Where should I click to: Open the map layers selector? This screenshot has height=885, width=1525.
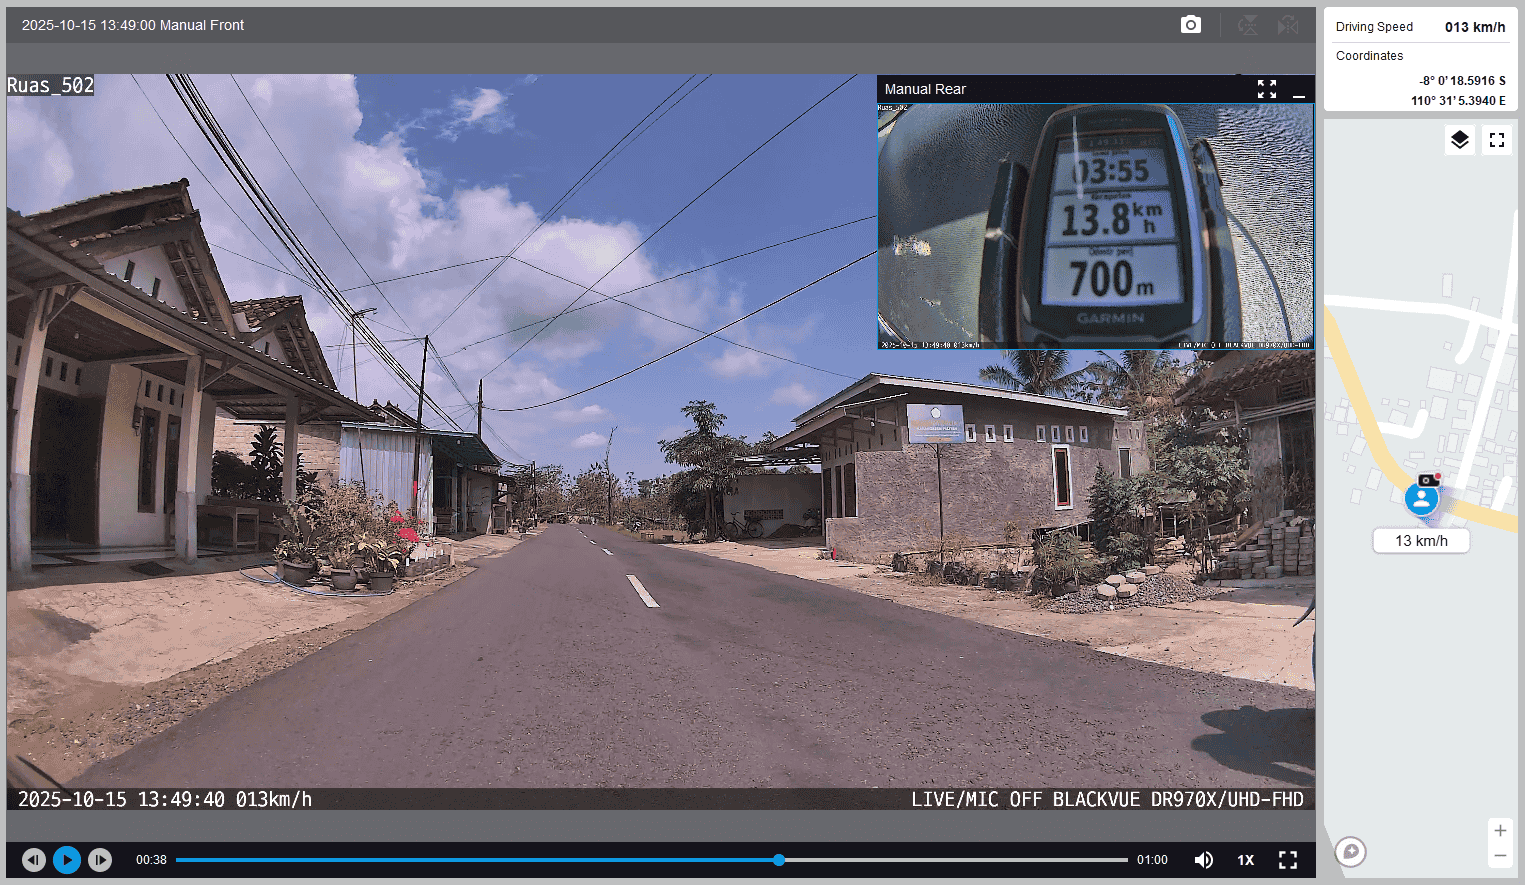1460,140
